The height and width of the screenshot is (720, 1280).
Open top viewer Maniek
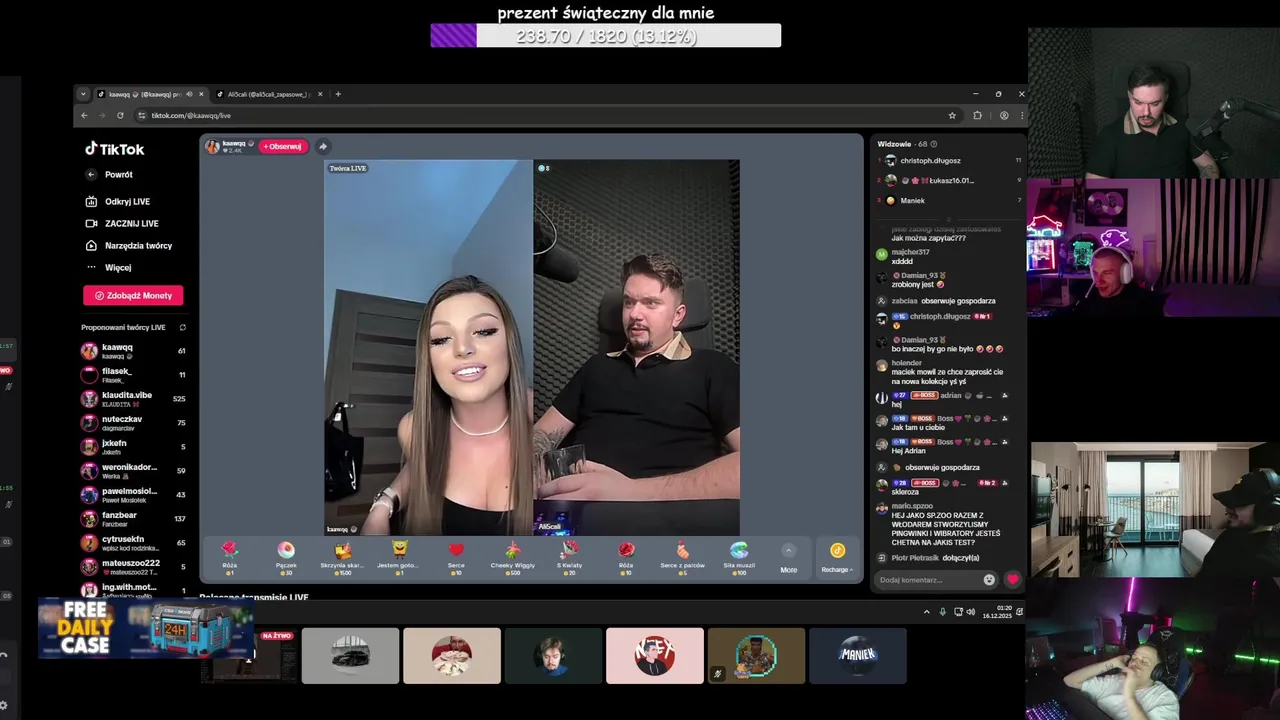click(x=912, y=200)
